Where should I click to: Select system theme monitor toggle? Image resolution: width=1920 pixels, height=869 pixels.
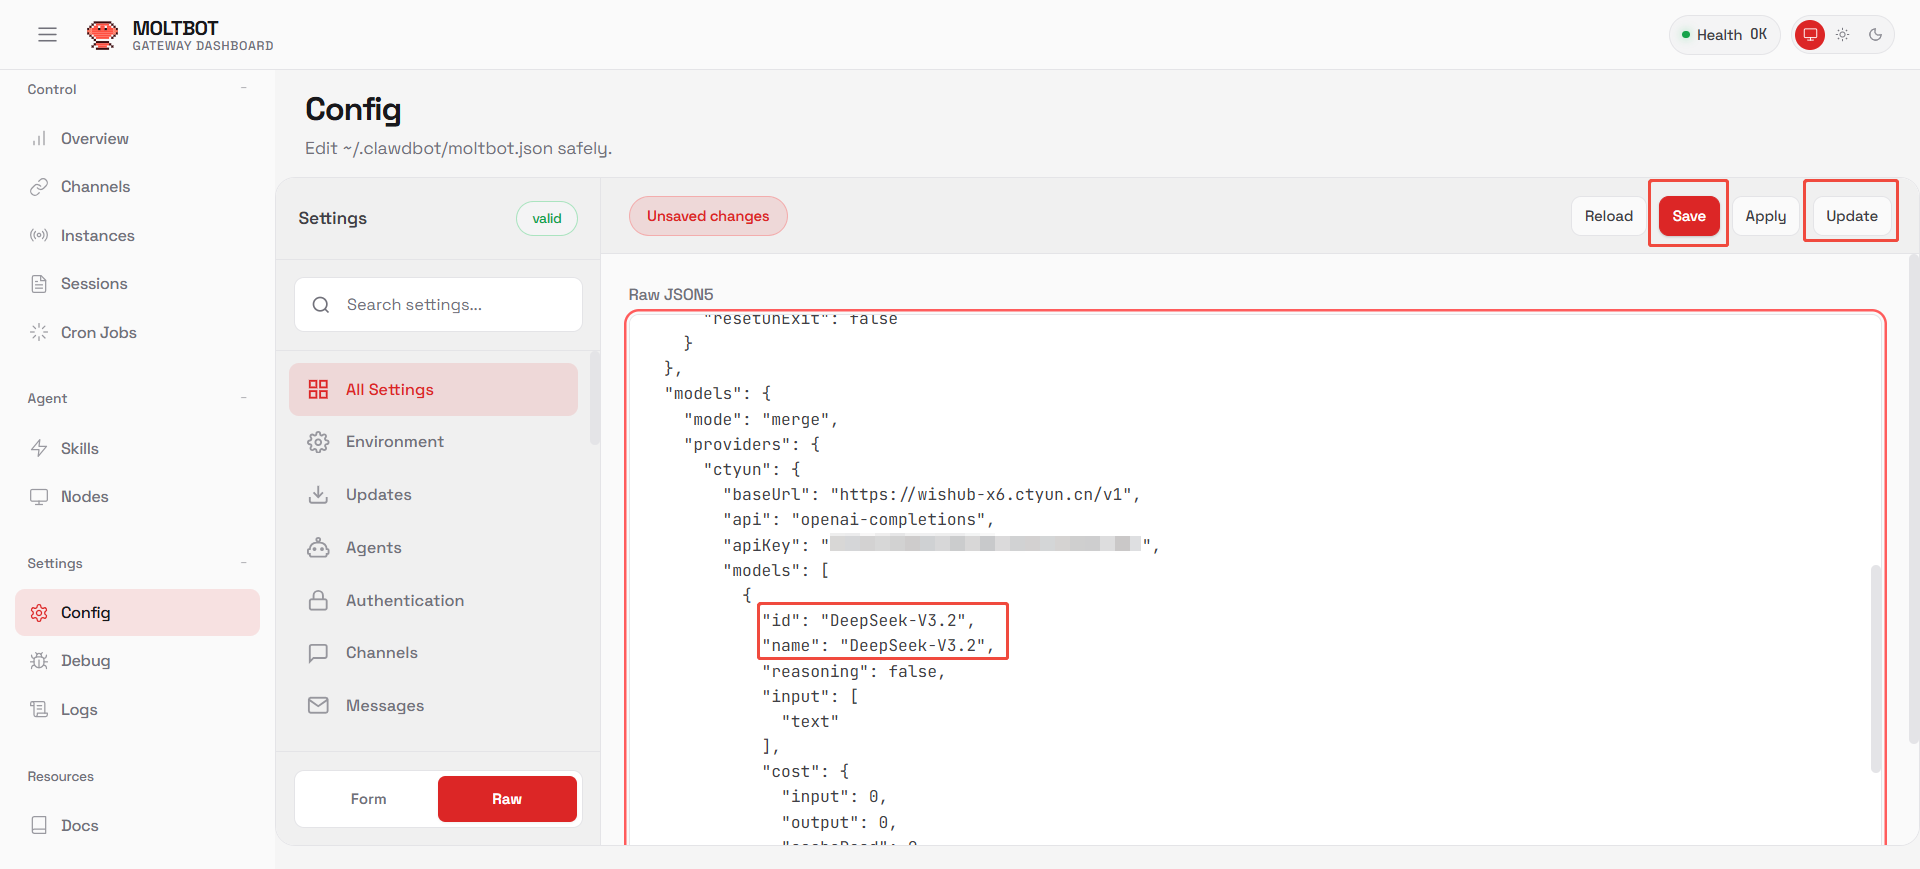tap(1809, 35)
